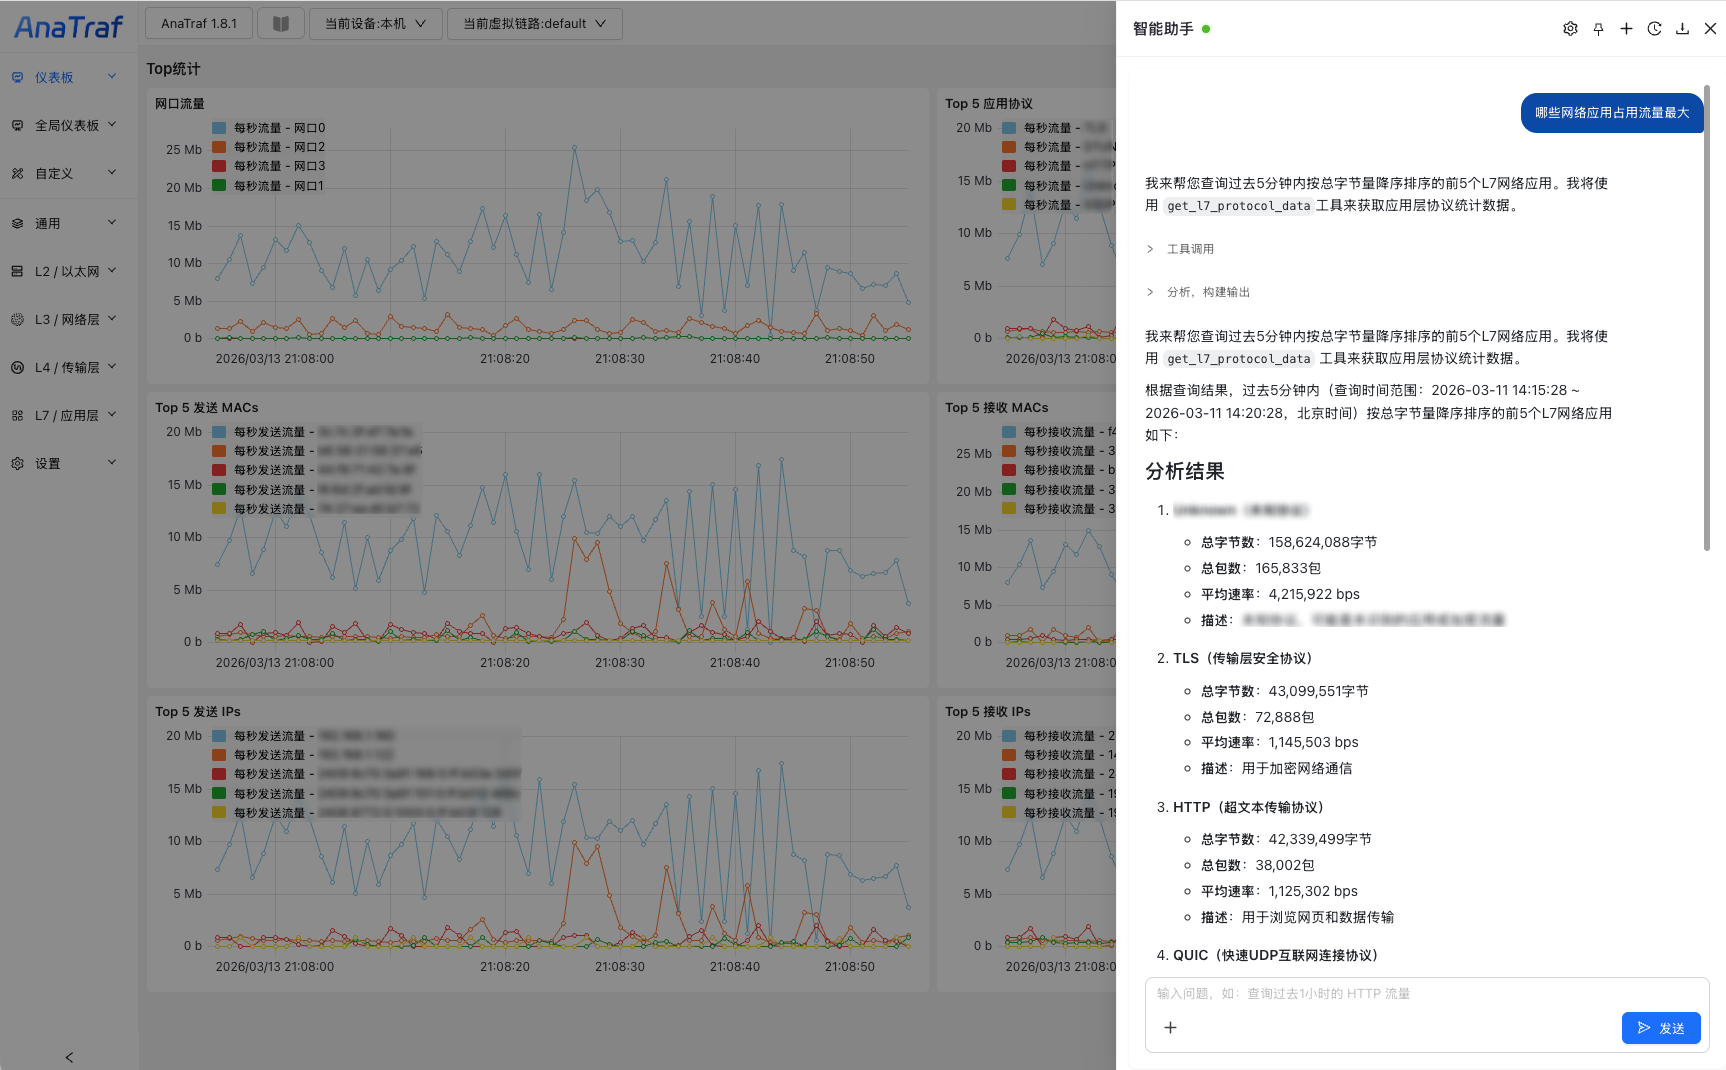Screen dimensions: 1726x1070
Task: Click the 自定义 sidebar icon
Action: (x=17, y=173)
